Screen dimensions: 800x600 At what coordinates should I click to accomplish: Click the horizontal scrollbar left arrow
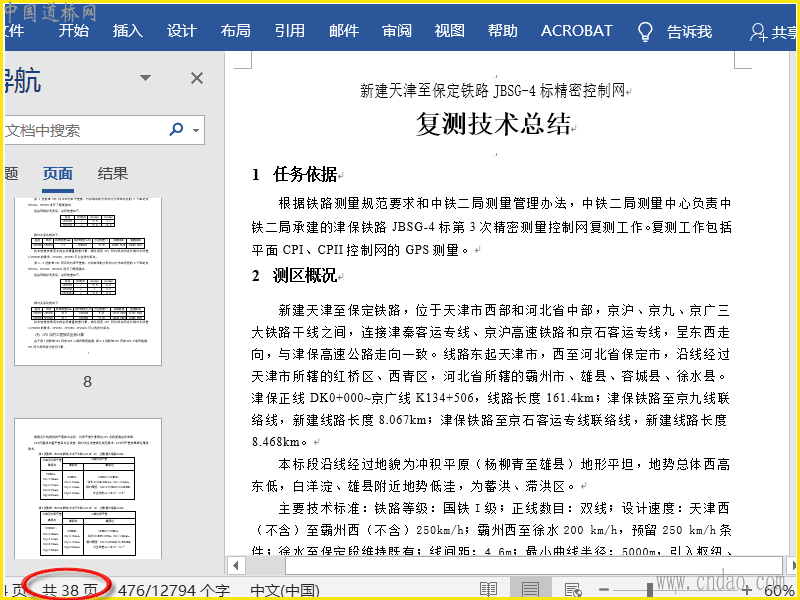coord(236,565)
